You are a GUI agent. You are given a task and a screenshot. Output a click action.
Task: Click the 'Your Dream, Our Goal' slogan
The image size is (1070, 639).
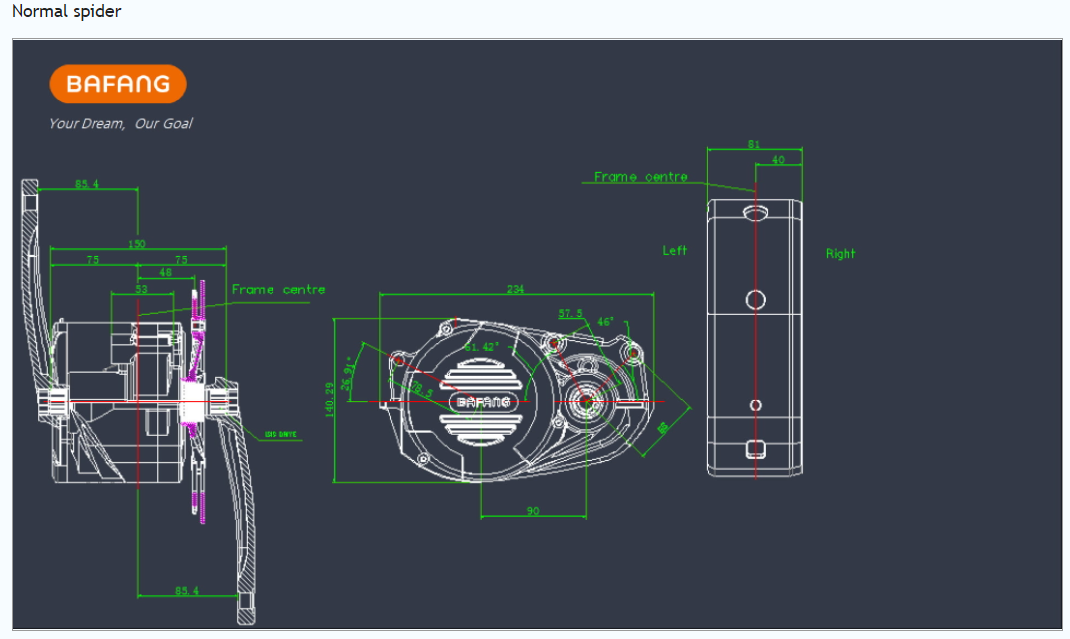tap(120, 124)
